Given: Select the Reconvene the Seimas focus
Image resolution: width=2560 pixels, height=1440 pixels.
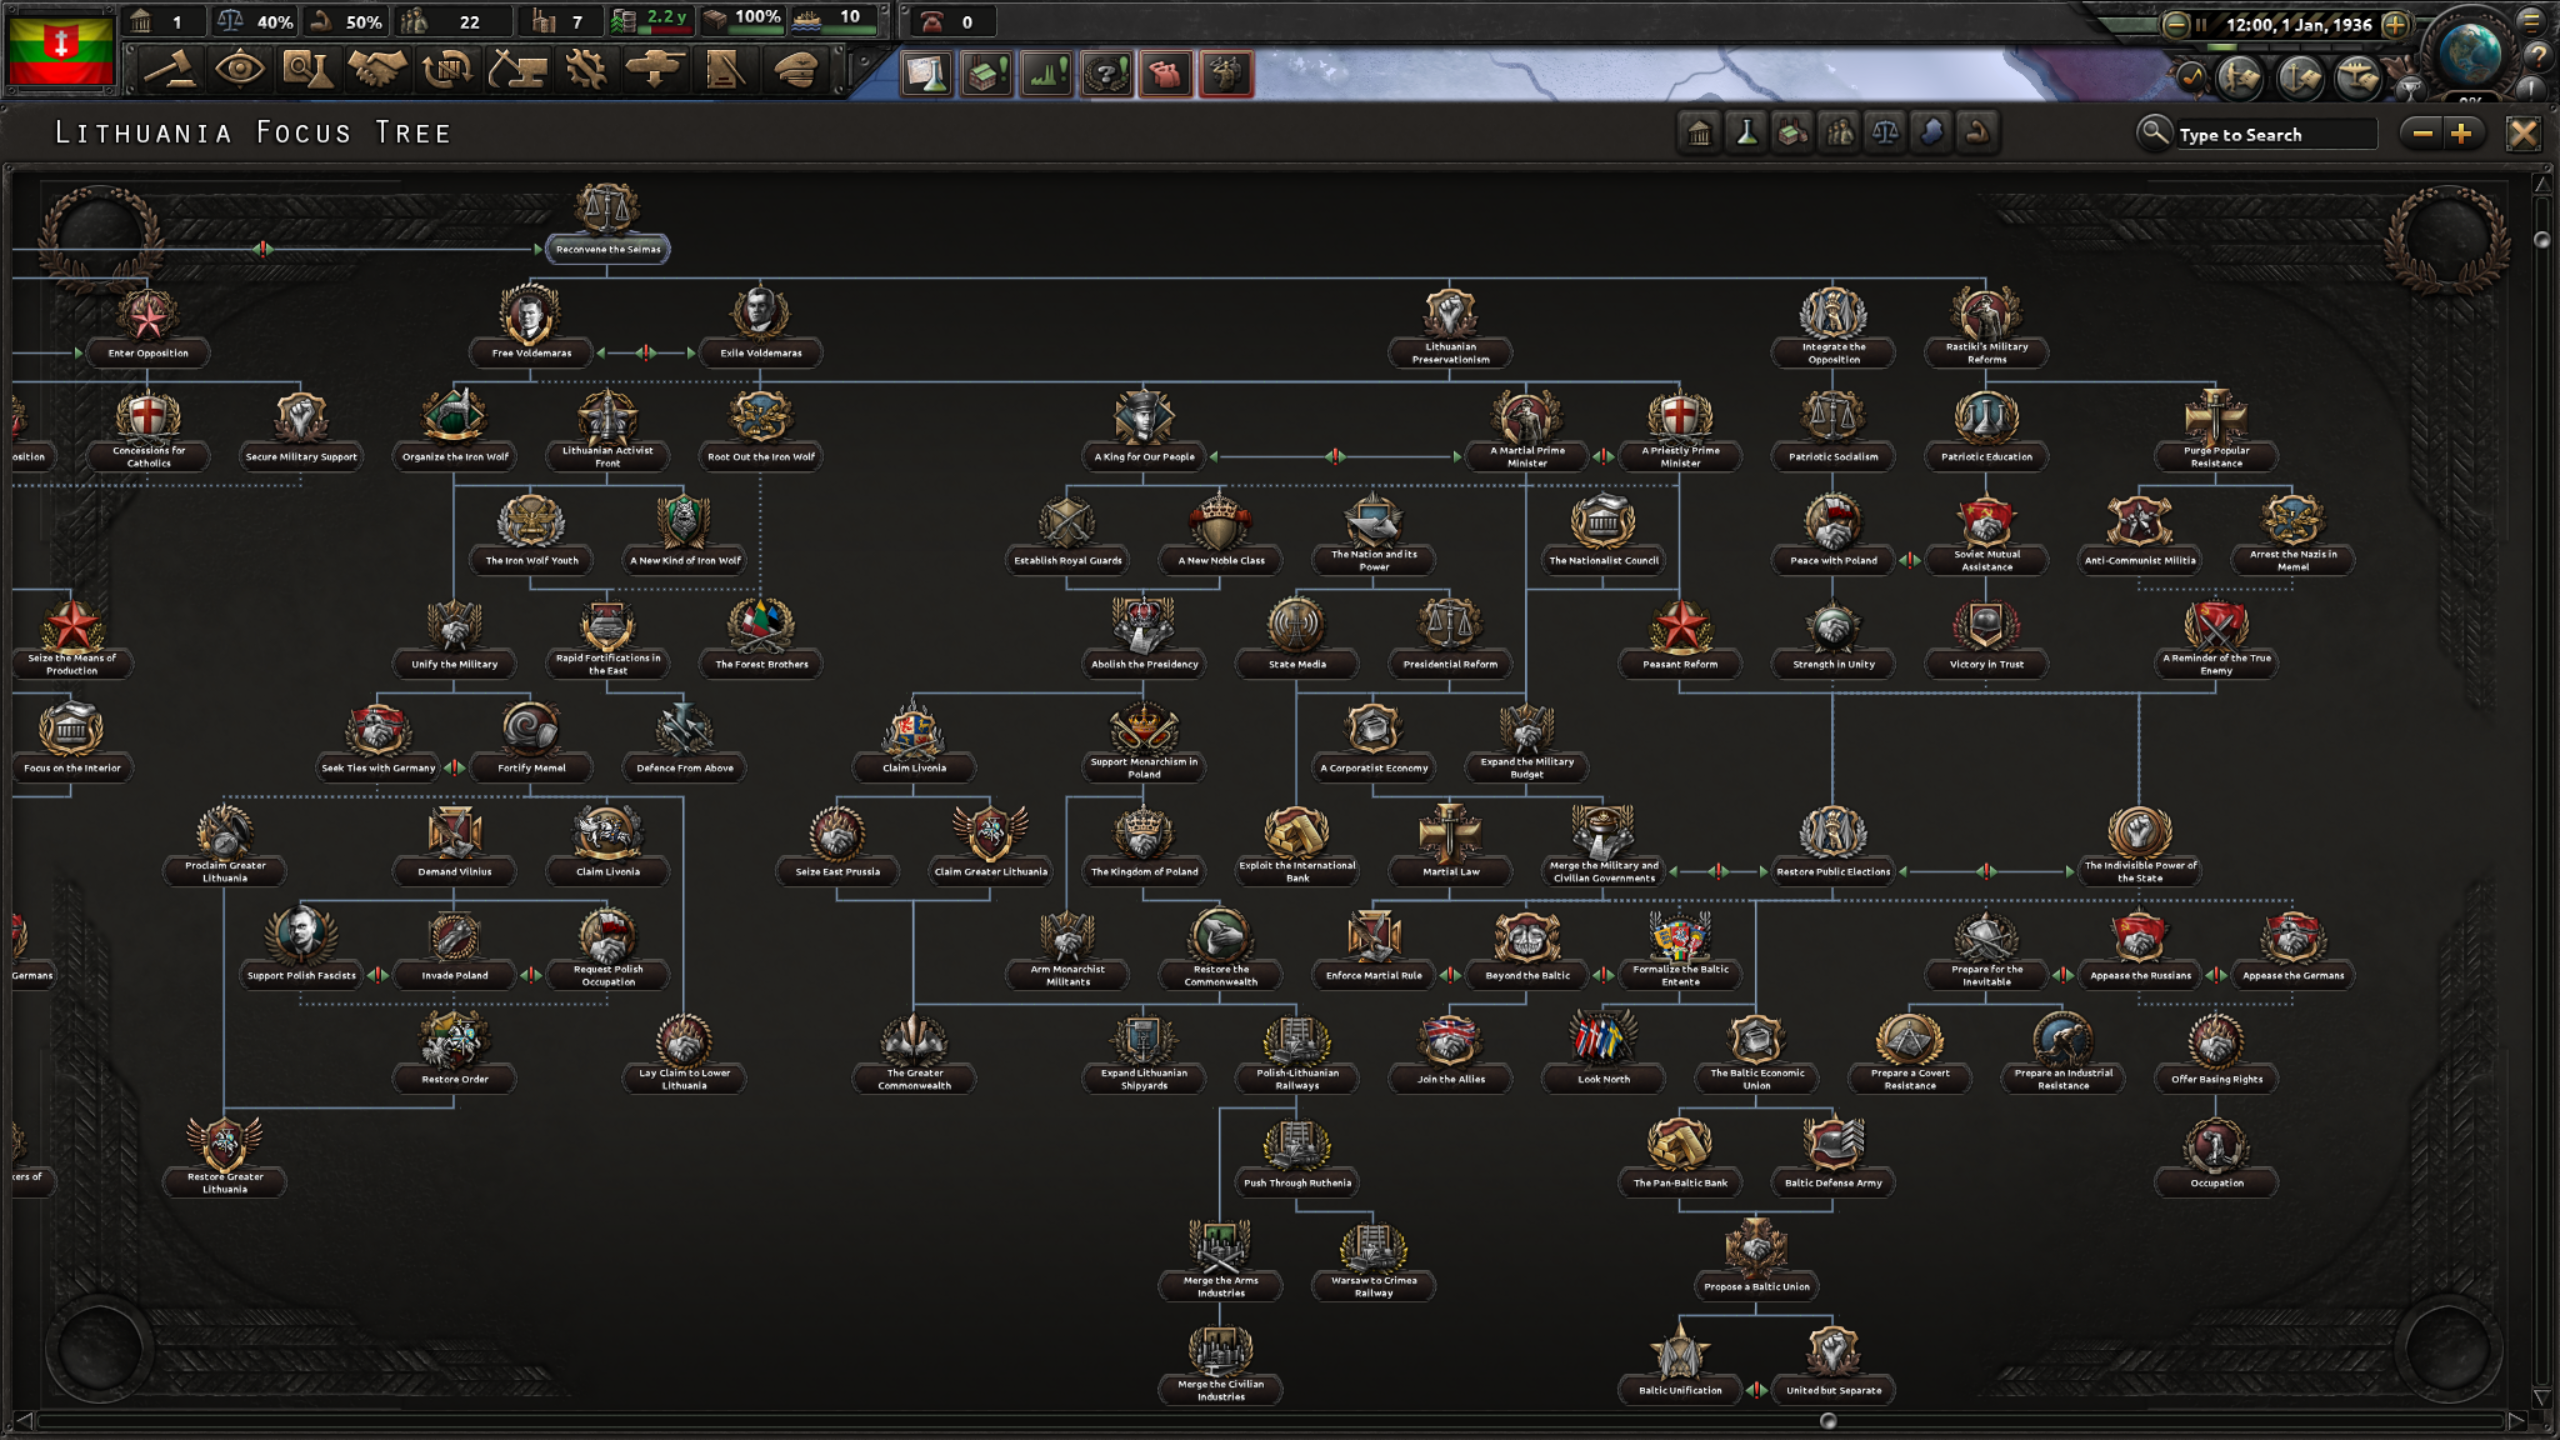Looking at the screenshot, I should coord(607,249).
